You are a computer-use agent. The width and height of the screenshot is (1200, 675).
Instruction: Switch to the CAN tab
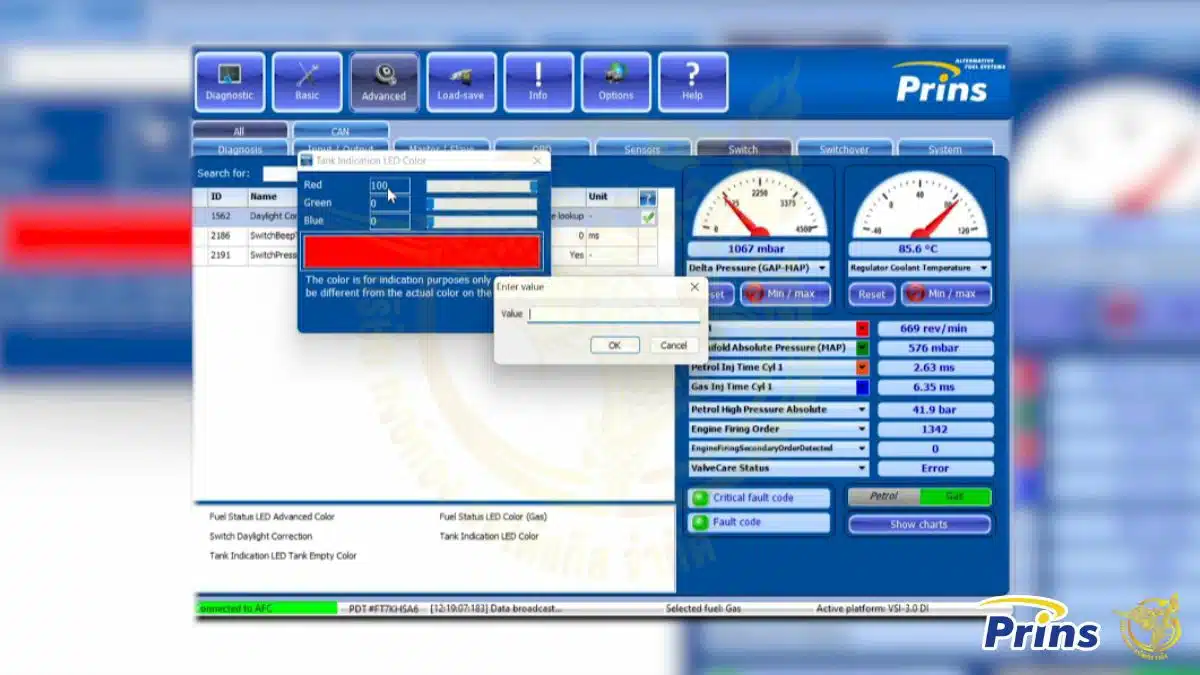tap(341, 131)
